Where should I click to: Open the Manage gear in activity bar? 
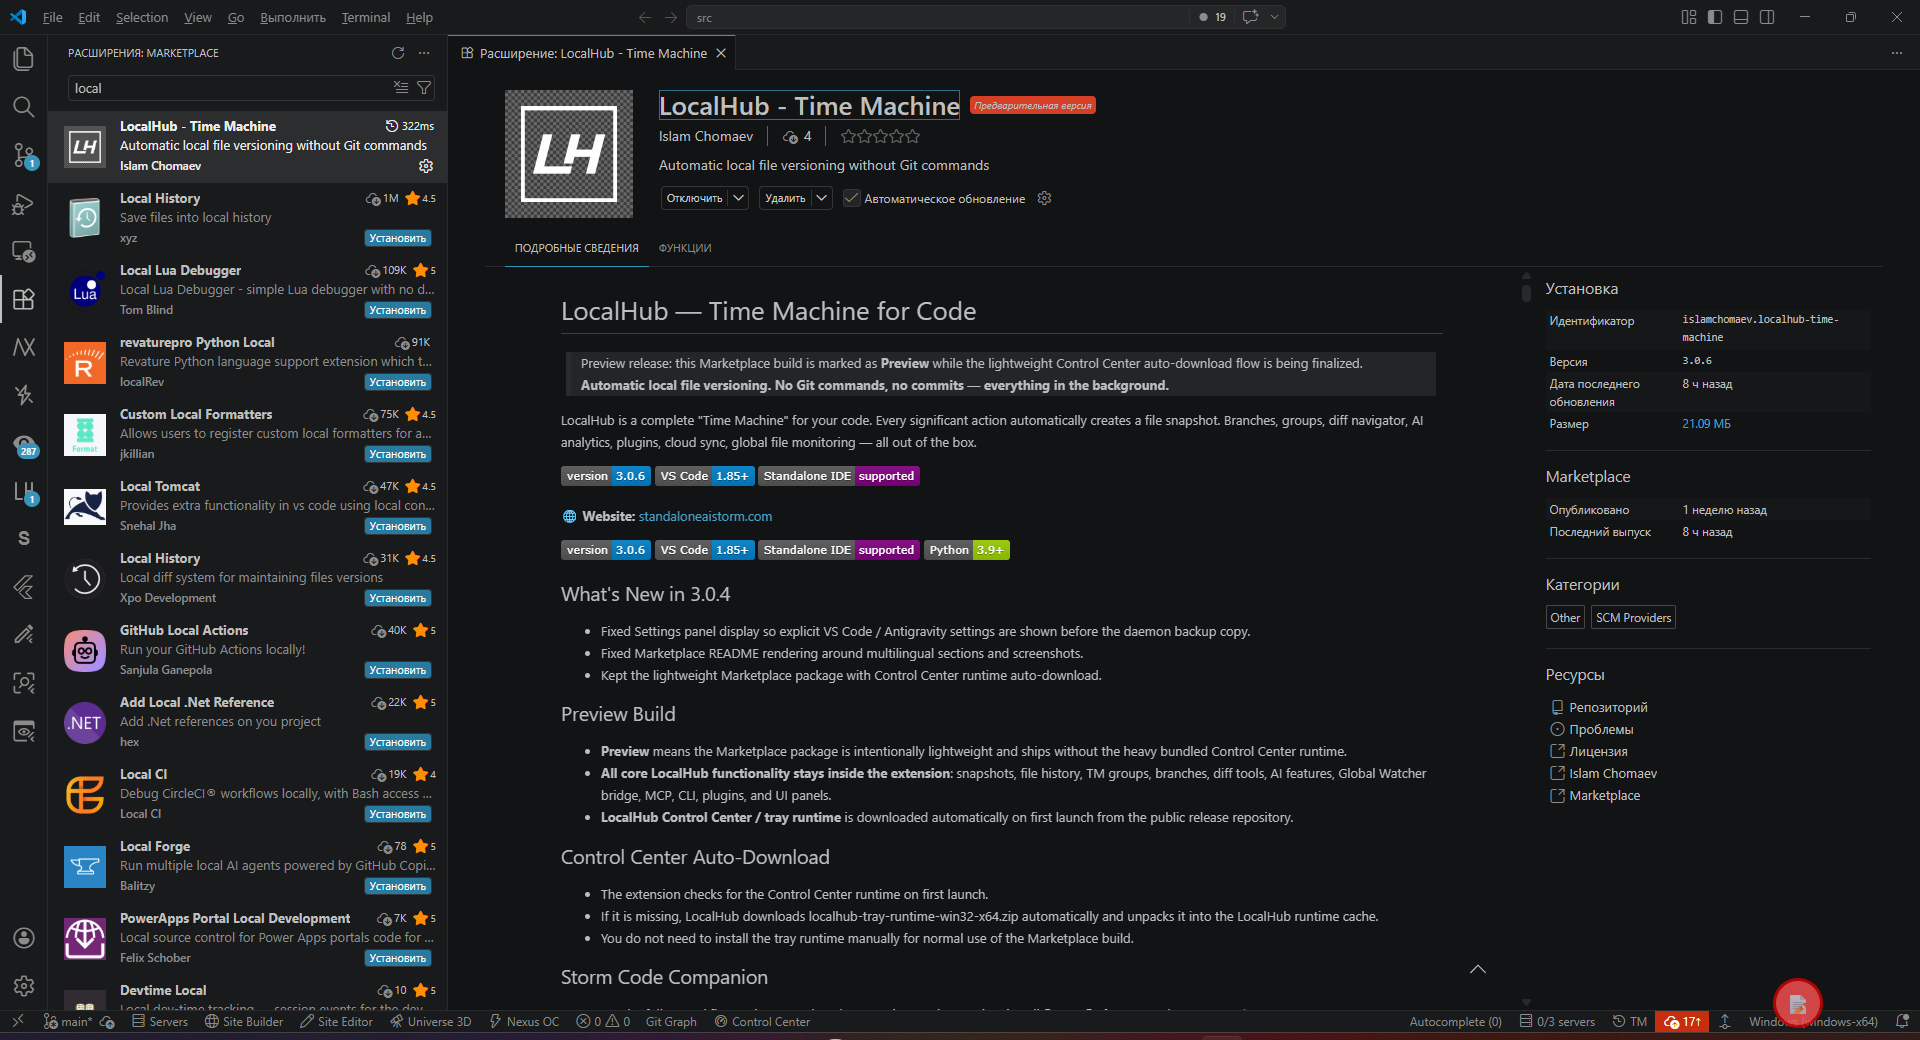24,986
